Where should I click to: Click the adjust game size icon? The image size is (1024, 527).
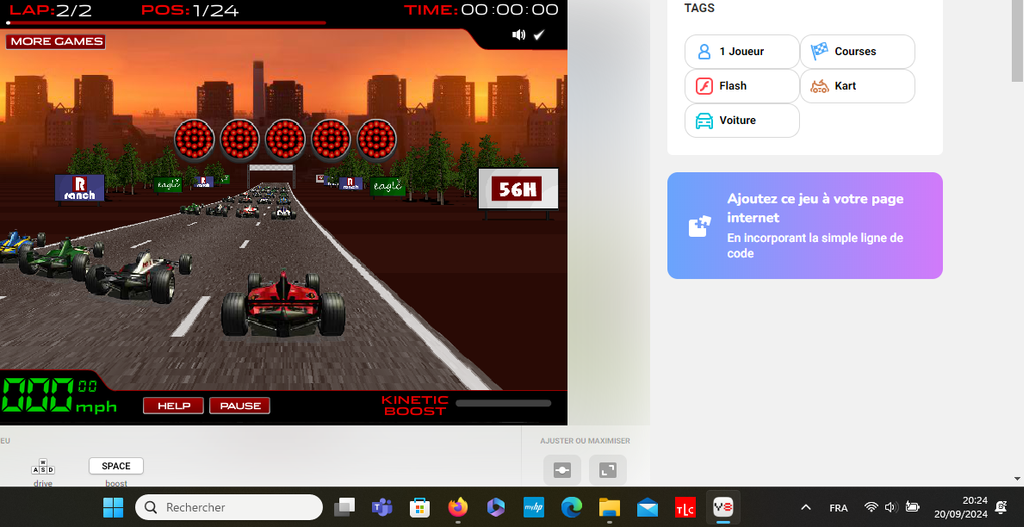click(x=562, y=470)
